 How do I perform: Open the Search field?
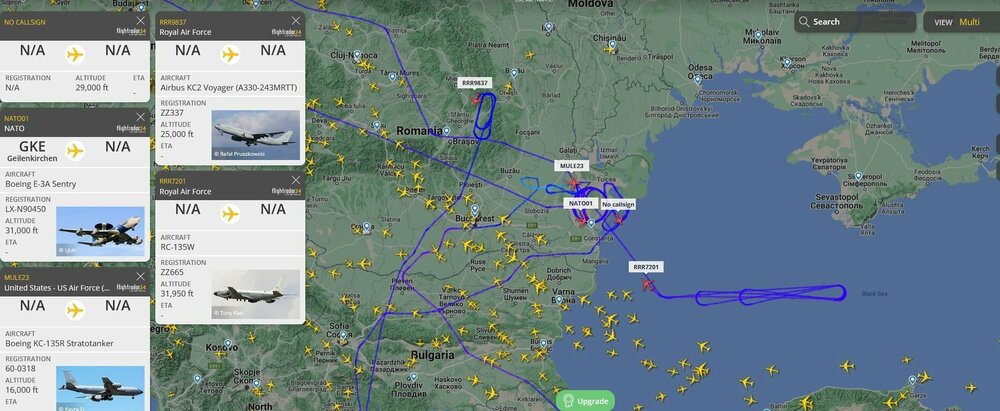pos(855,22)
